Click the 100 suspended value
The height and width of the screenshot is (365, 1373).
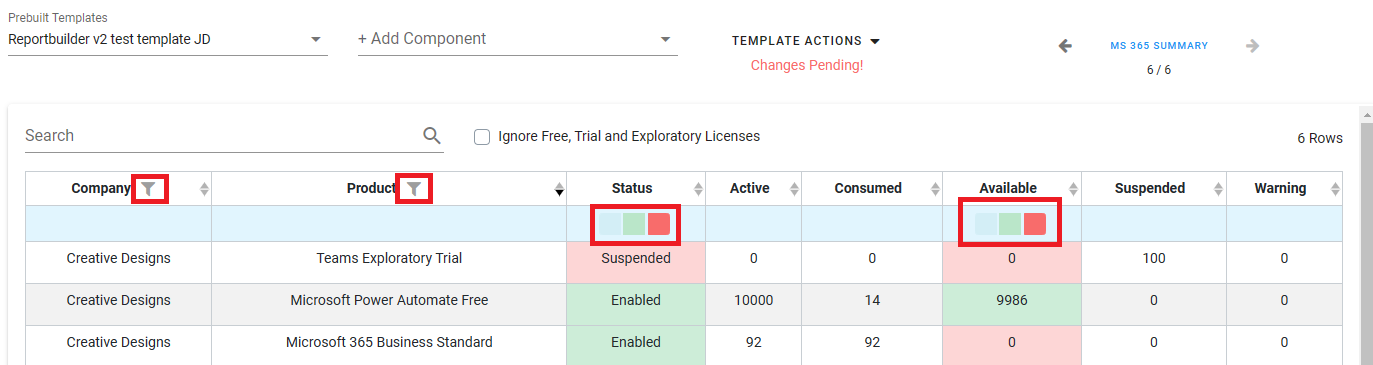point(1153,258)
